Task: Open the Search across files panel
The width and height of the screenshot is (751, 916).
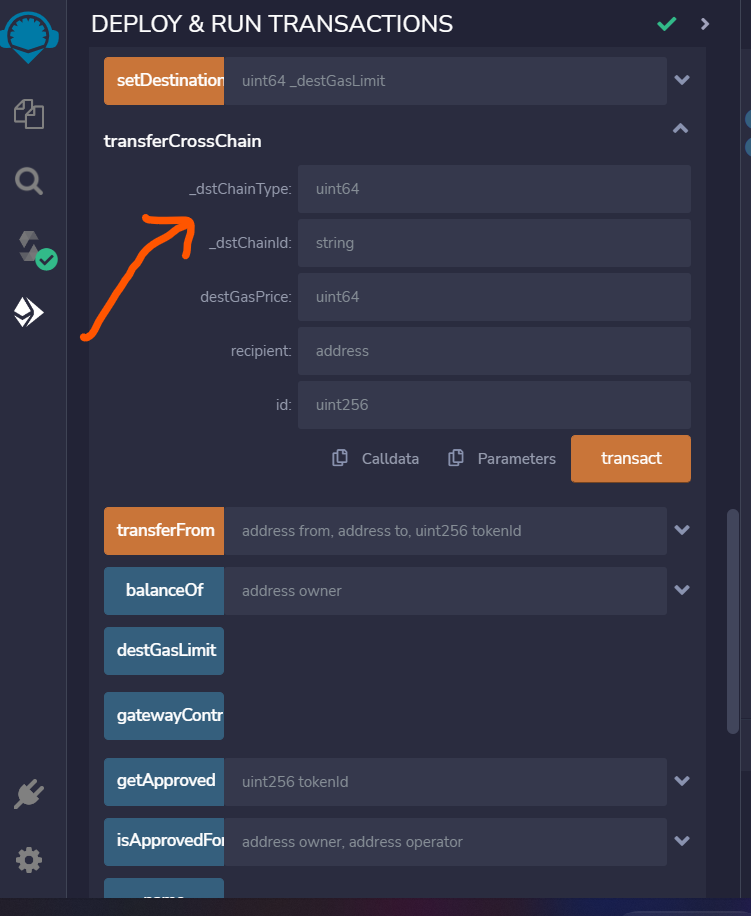Action: [29, 182]
